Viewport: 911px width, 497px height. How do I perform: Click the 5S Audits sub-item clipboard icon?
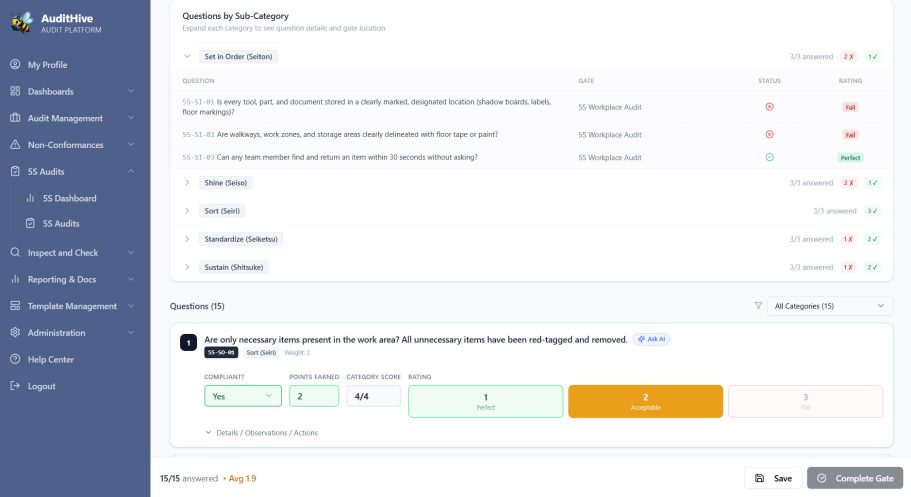pyautogui.click(x=30, y=223)
